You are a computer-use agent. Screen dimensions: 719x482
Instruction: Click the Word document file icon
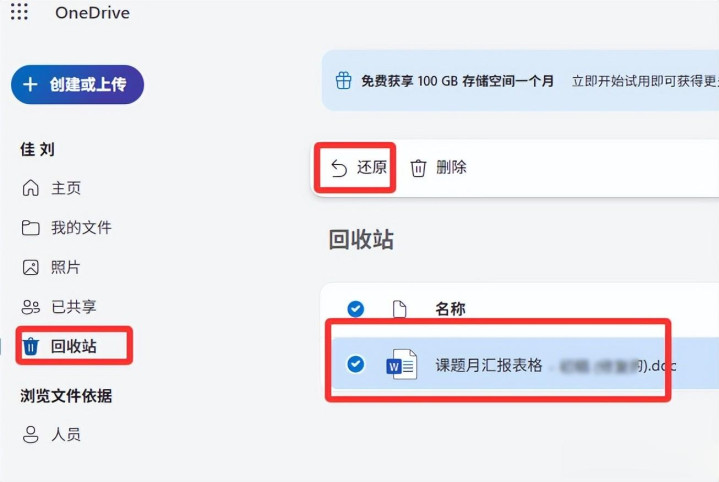pos(402,365)
